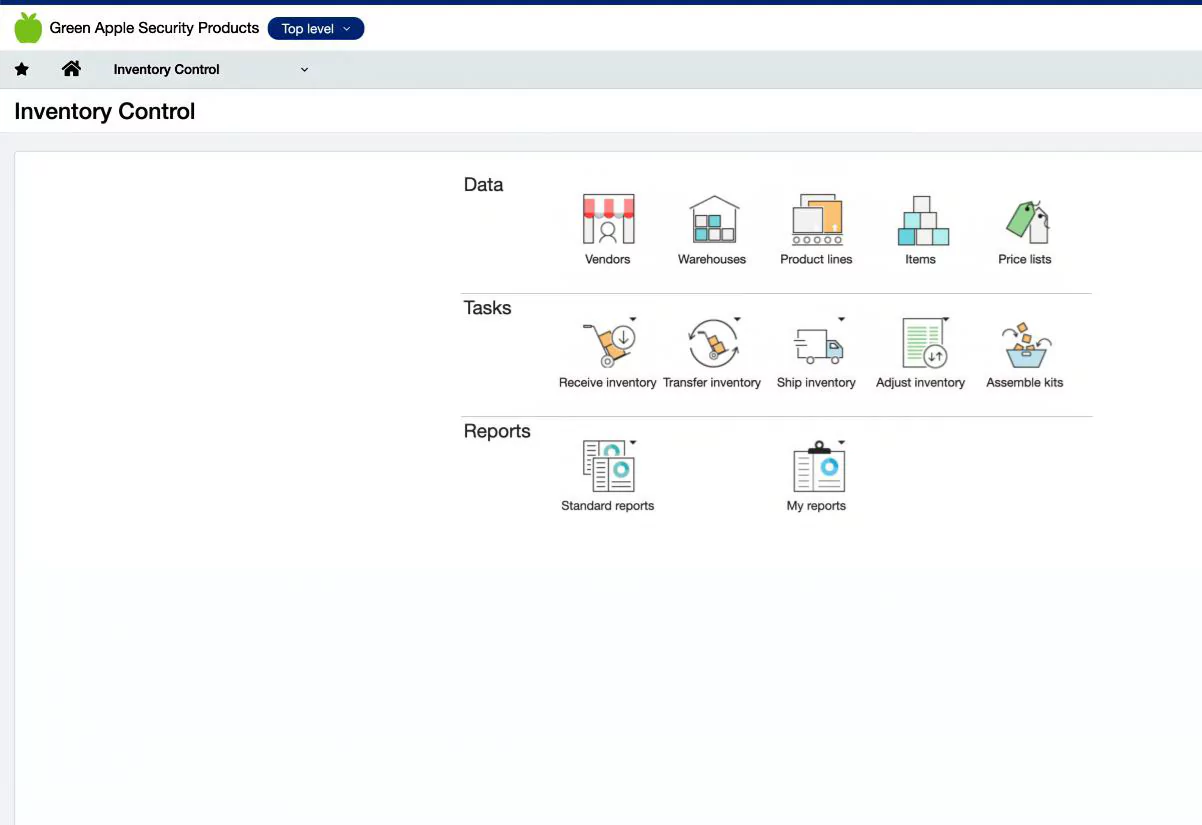The height and width of the screenshot is (825, 1202).
Task: Open the Price lists tag icon
Action: (1025, 220)
